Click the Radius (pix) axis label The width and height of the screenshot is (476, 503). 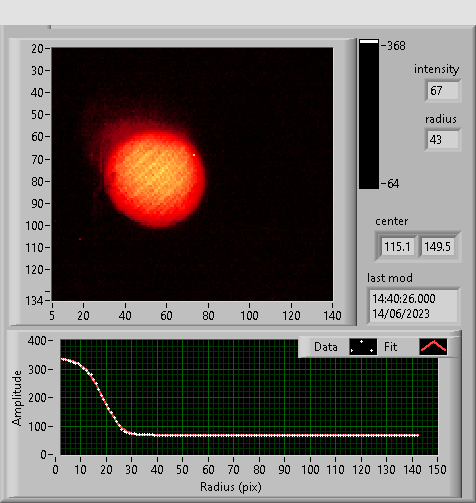(231, 487)
